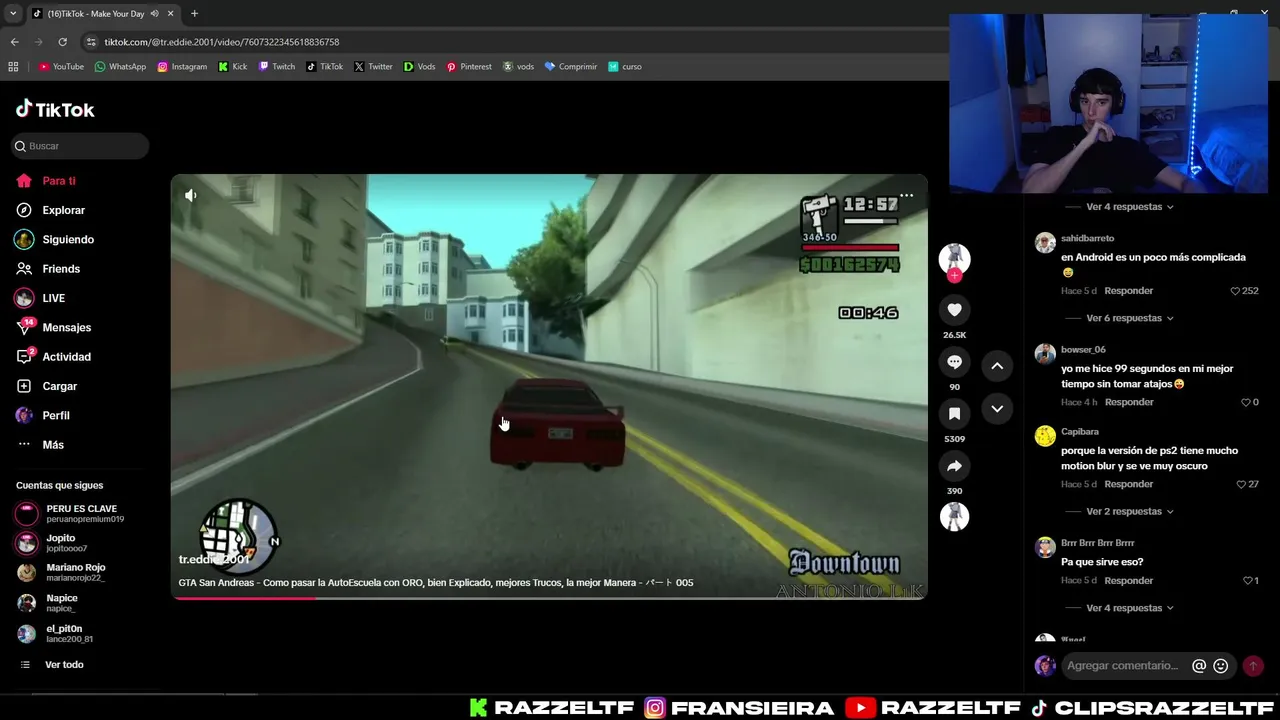The width and height of the screenshot is (1280, 720).
Task: Like the video with heart icon
Action: coord(954,310)
